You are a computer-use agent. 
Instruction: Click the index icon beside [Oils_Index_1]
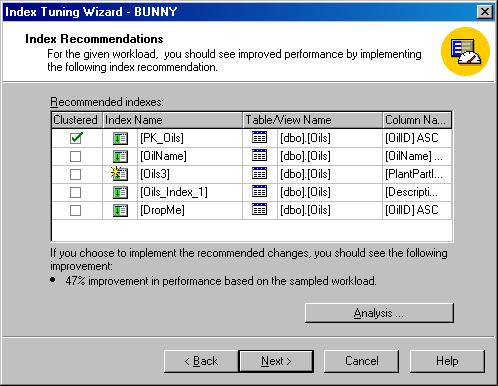(x=120, y=192)
